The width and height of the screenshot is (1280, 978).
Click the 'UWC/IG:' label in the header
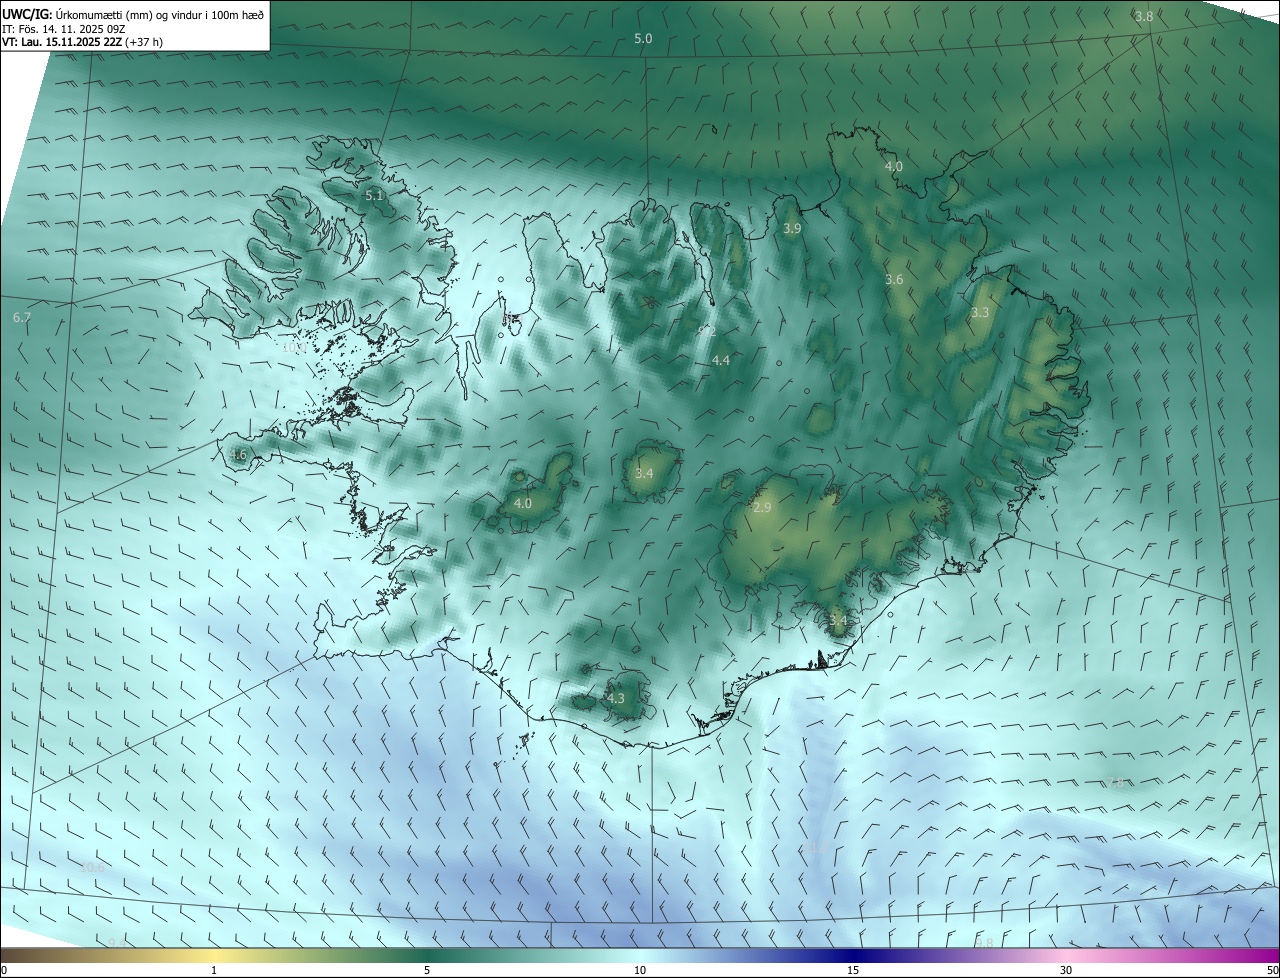click(28, 14)
